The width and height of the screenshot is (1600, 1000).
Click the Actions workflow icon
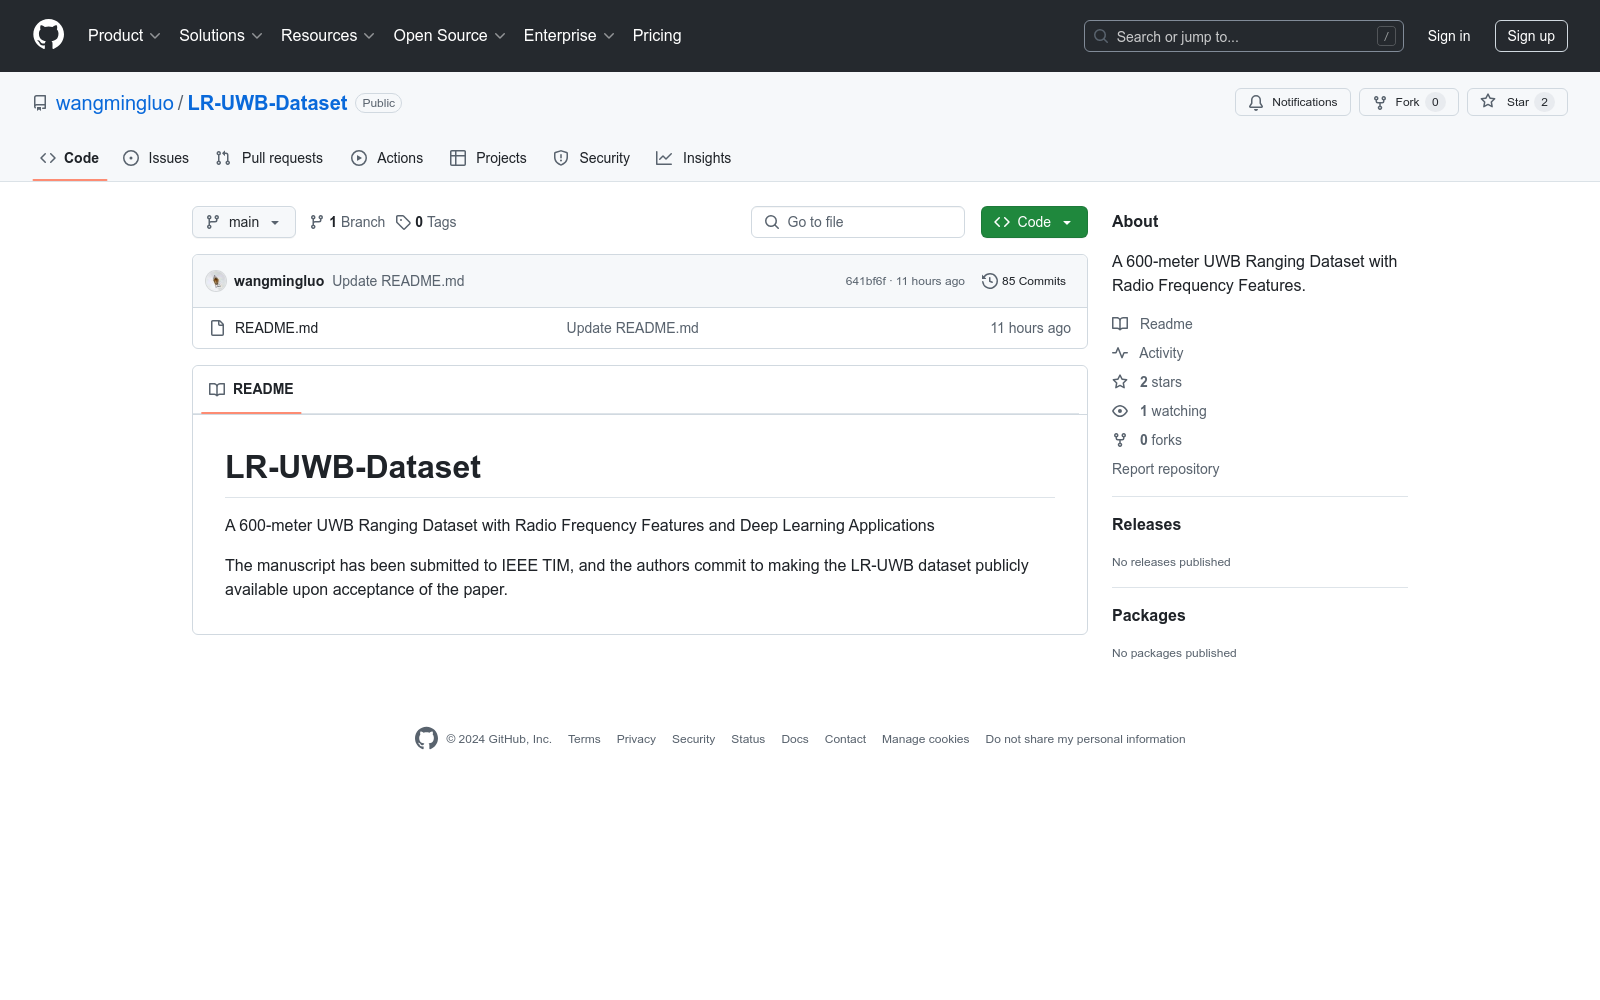point(358,158)
